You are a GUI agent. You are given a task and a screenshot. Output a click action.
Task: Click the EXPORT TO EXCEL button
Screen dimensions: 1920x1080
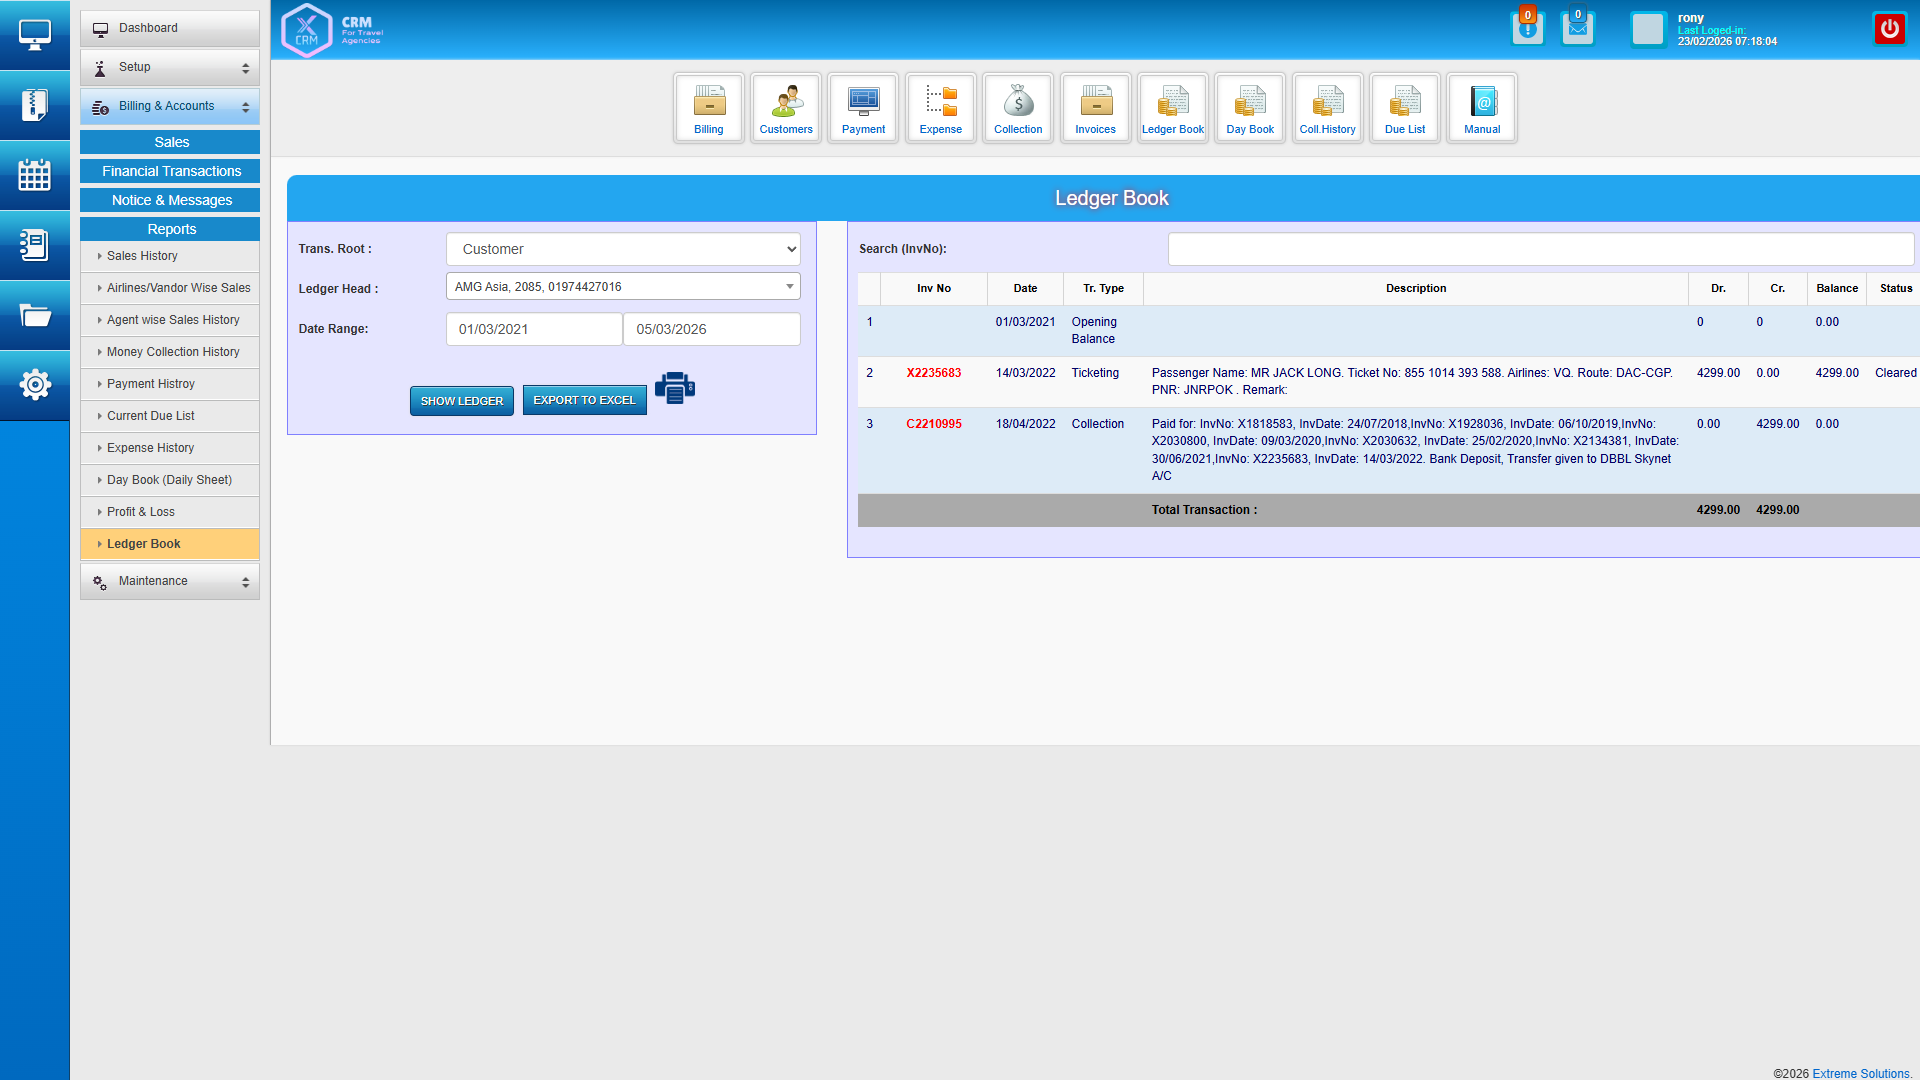tap(584, 400)
